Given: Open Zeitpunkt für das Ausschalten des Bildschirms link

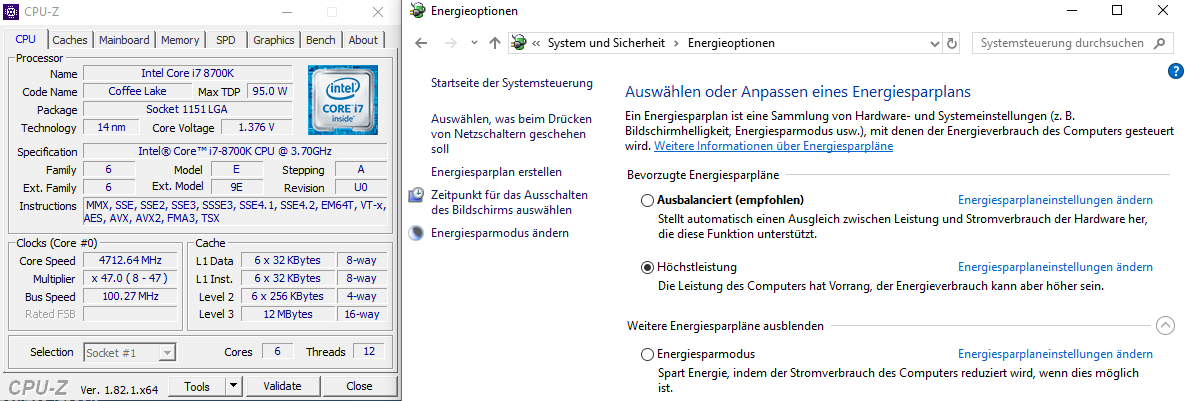Looking at the screenshot, I should click(509, 202).
